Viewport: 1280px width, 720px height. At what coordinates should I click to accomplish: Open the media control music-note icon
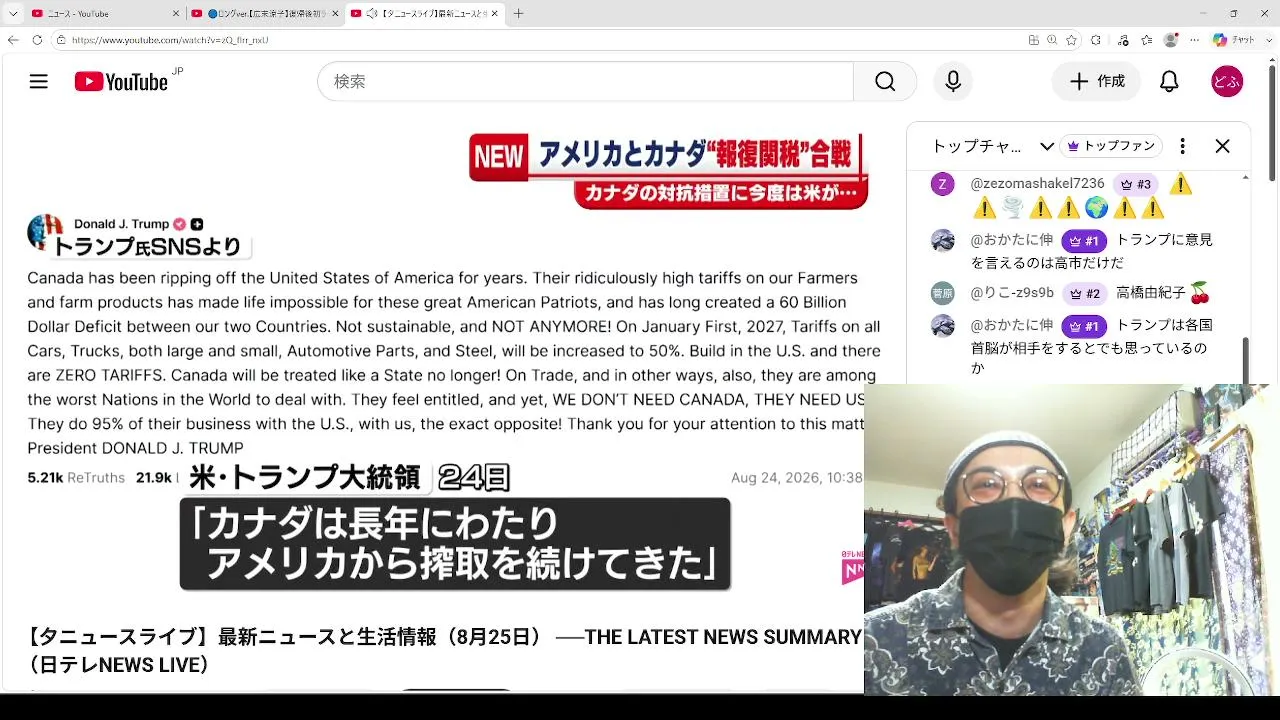coord(1121,40)
